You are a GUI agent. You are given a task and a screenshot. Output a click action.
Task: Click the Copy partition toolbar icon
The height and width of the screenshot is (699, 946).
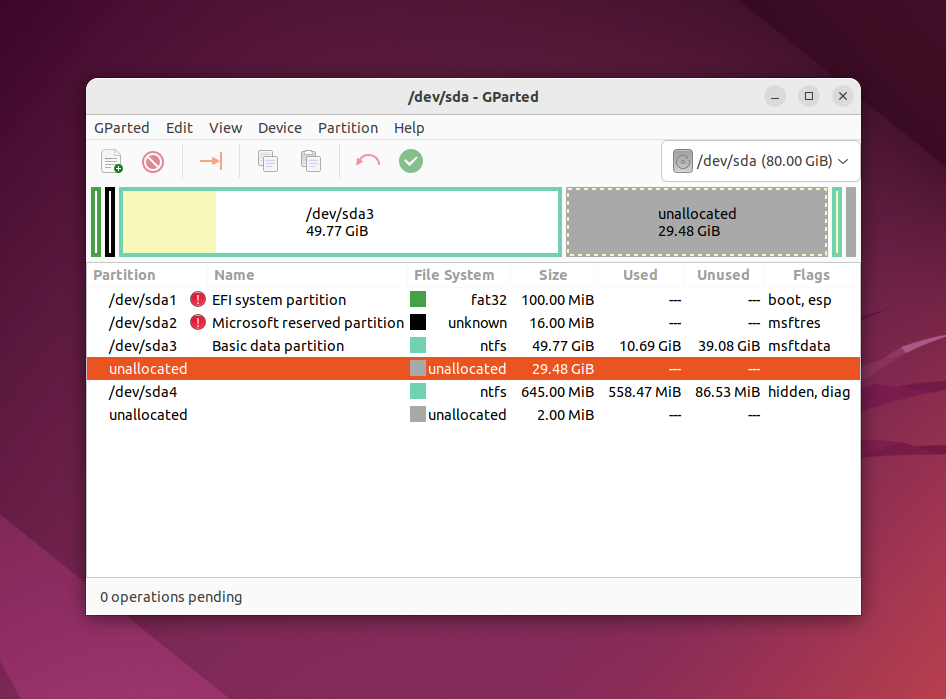[x=268, y=161]
